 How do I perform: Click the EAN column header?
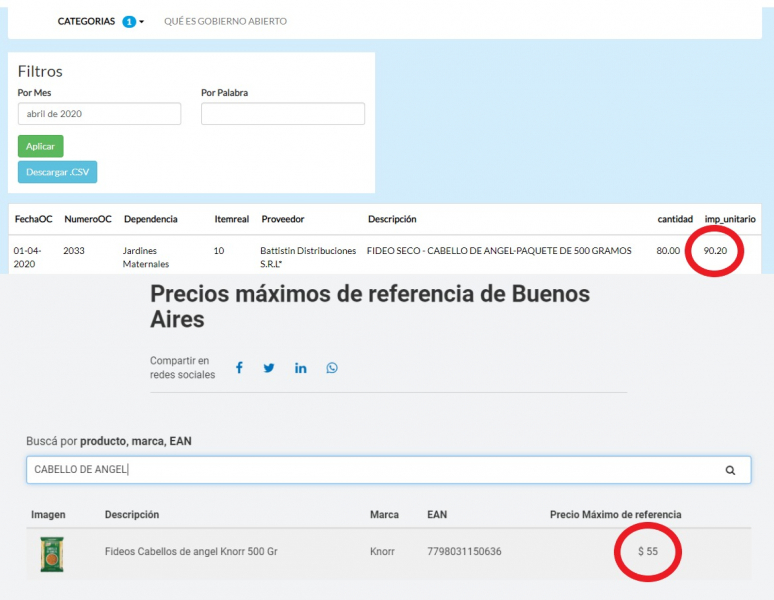pyautogui.click(x=437, y=515)
